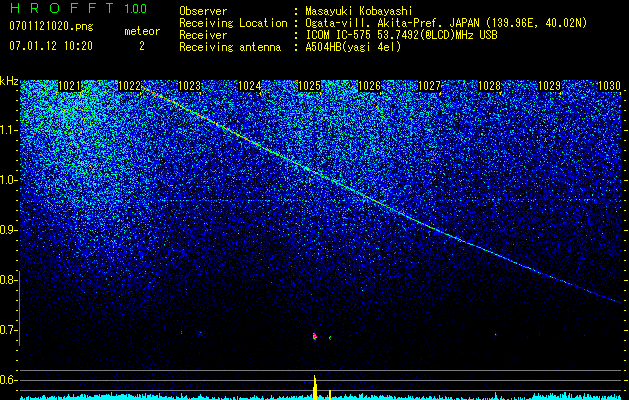Click time marker 1023
This screenshot has height=400, width=629.
189,86
